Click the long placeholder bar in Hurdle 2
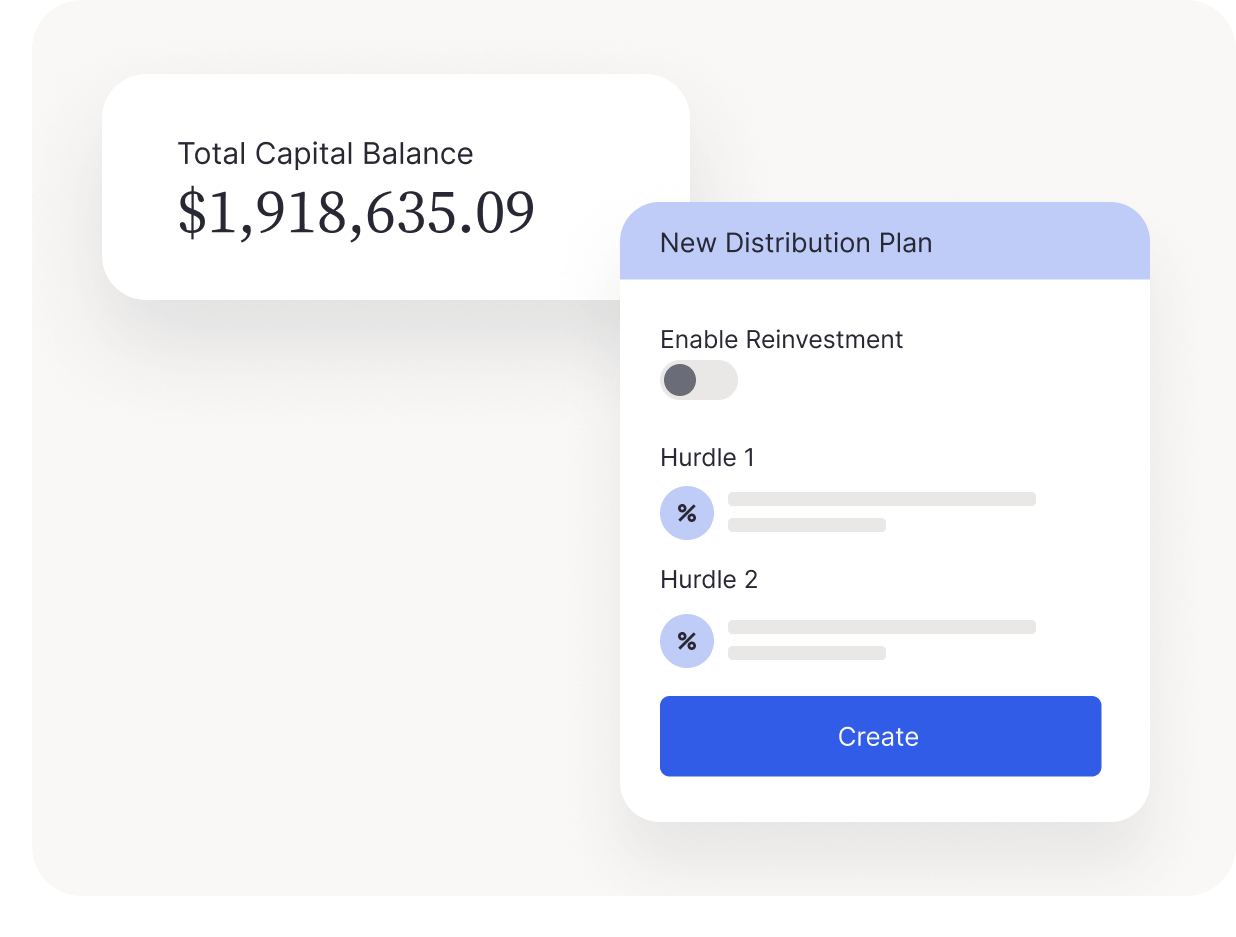The height and width of the screenshot is (937, 1236). tap(882, 627)
